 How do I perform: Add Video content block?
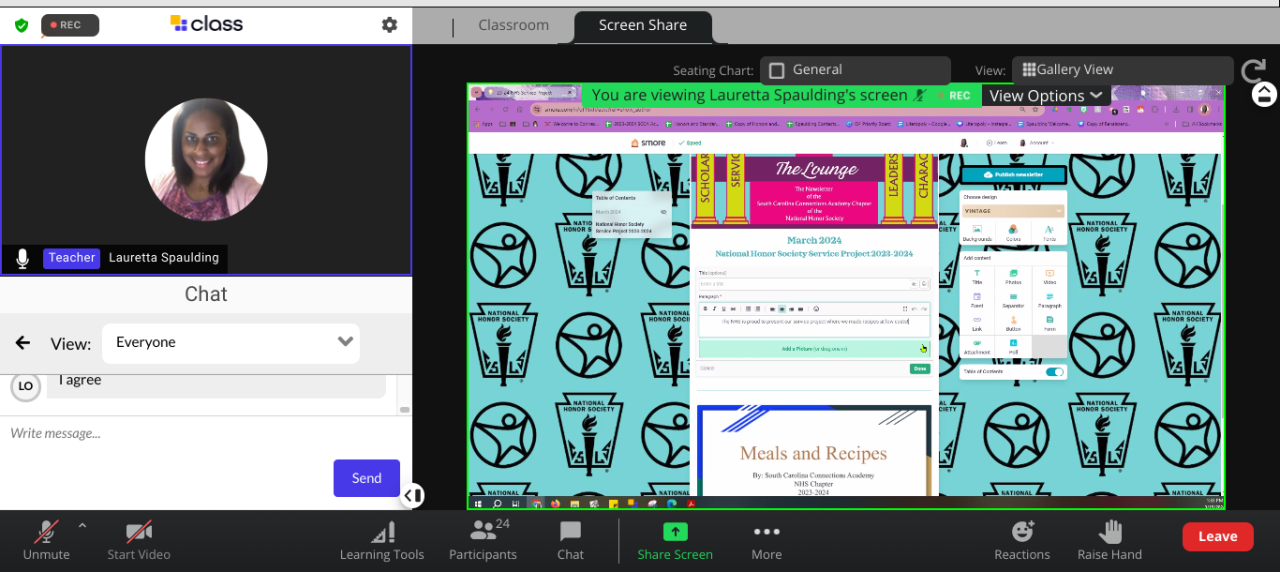coord(1049,277)
